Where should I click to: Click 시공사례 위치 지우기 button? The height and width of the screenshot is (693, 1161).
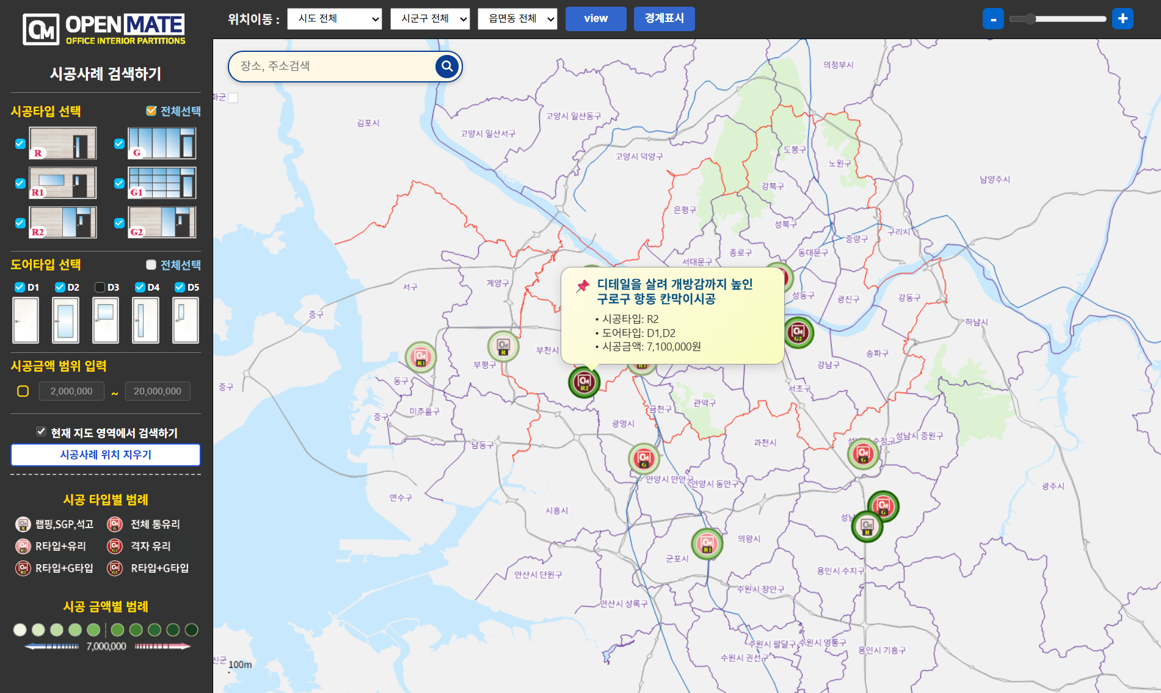click(x=105, y=455)
